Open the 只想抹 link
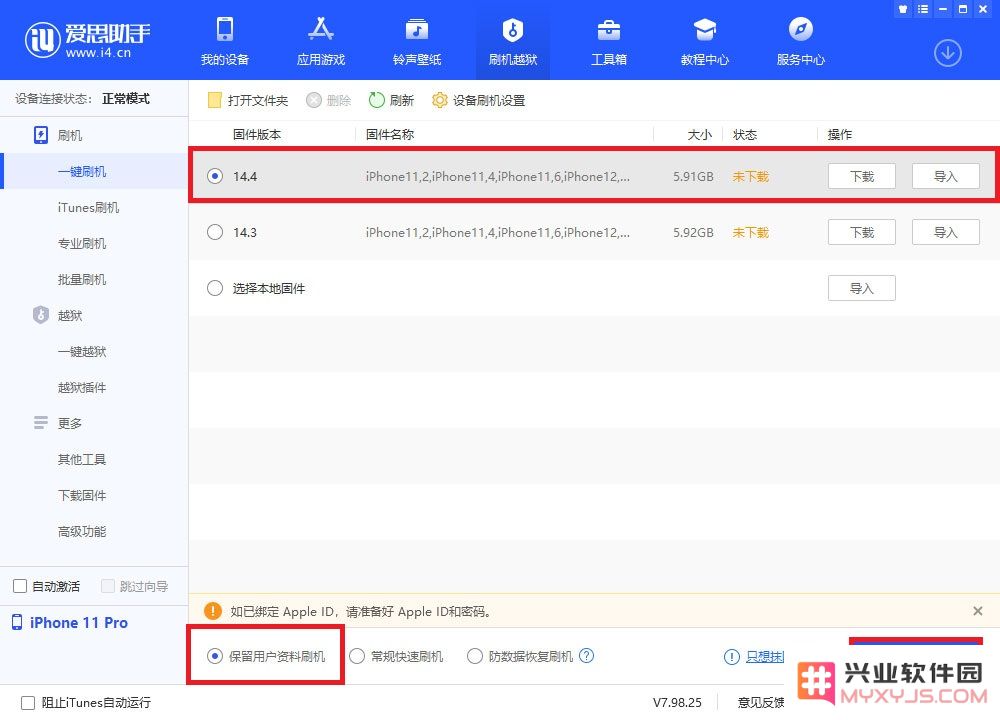1000x720 pixels. click(765, 657)
